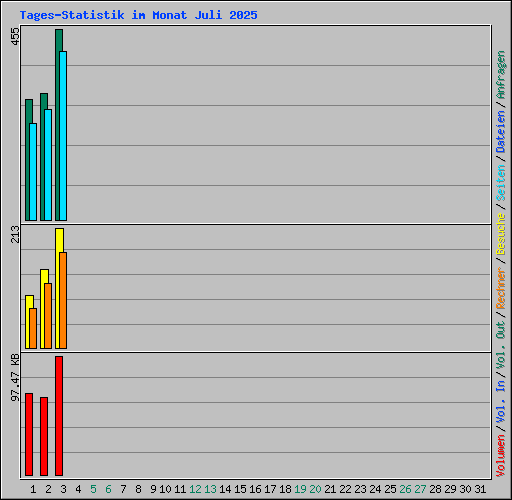Viewport: 512px width, 500px height.
Task: Click the Besuche legend label
Action: click(500, 234)
